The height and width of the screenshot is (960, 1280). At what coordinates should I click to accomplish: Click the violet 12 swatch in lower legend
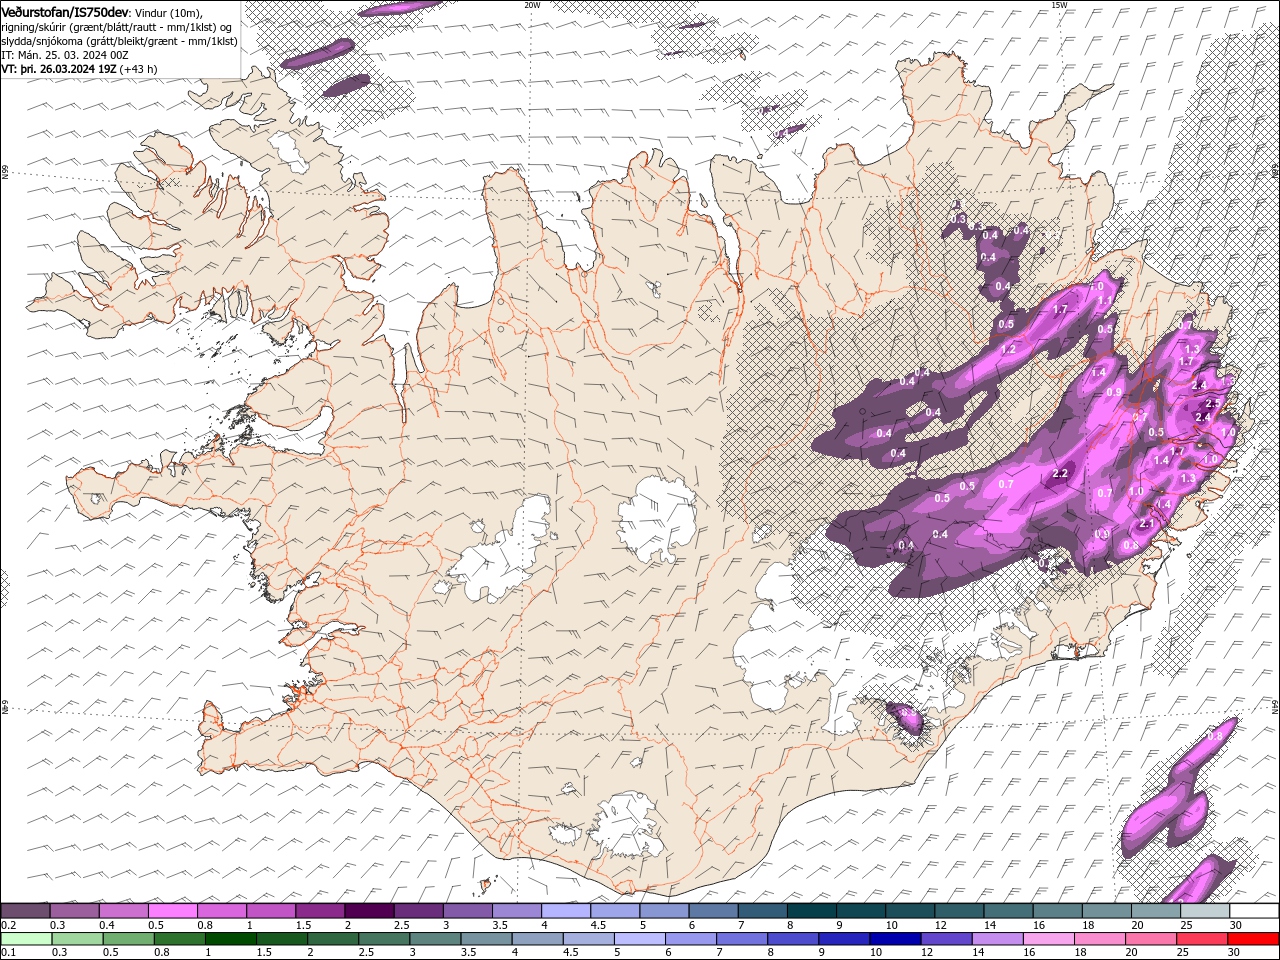(946, 938)
